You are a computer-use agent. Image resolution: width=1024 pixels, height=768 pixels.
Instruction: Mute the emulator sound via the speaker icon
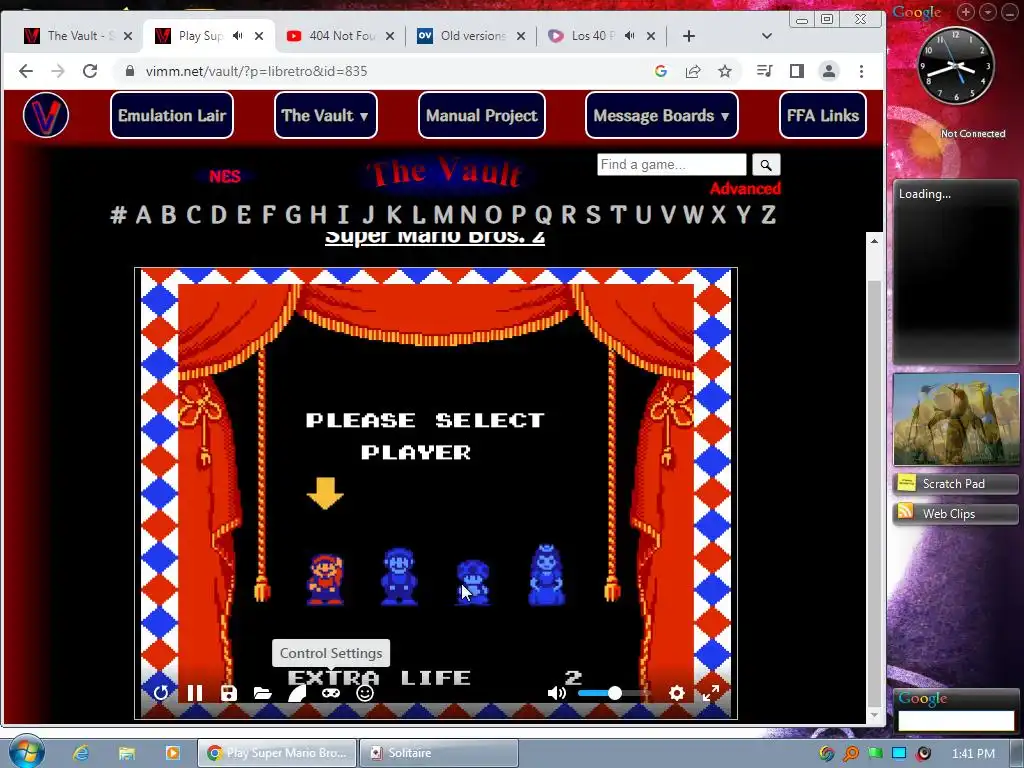(x=556, y=693)
